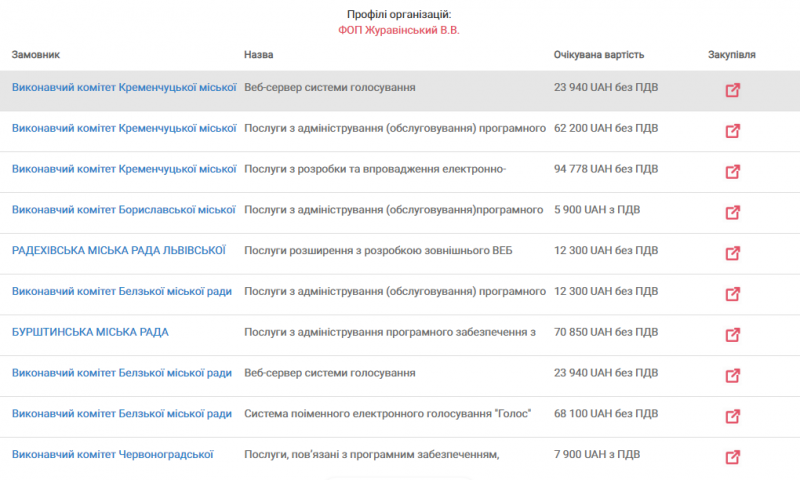The image size is (800, 480).
Task: Open customer link РАДЕХІВСЬКА МІСЬКА РАДА ЛЬВІВСЬКОЇ
Action: pos(118,250)
